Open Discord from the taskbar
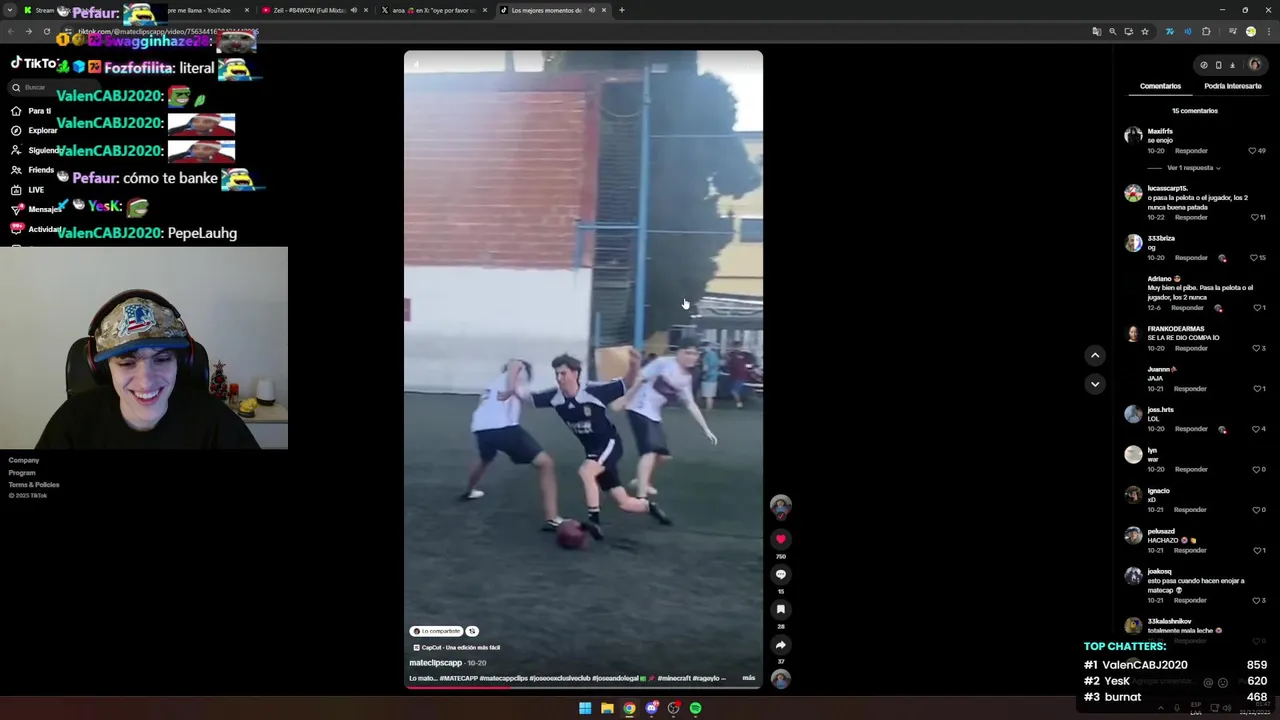The width and height of the screenshot is (1280, 720). coord(651,708)
